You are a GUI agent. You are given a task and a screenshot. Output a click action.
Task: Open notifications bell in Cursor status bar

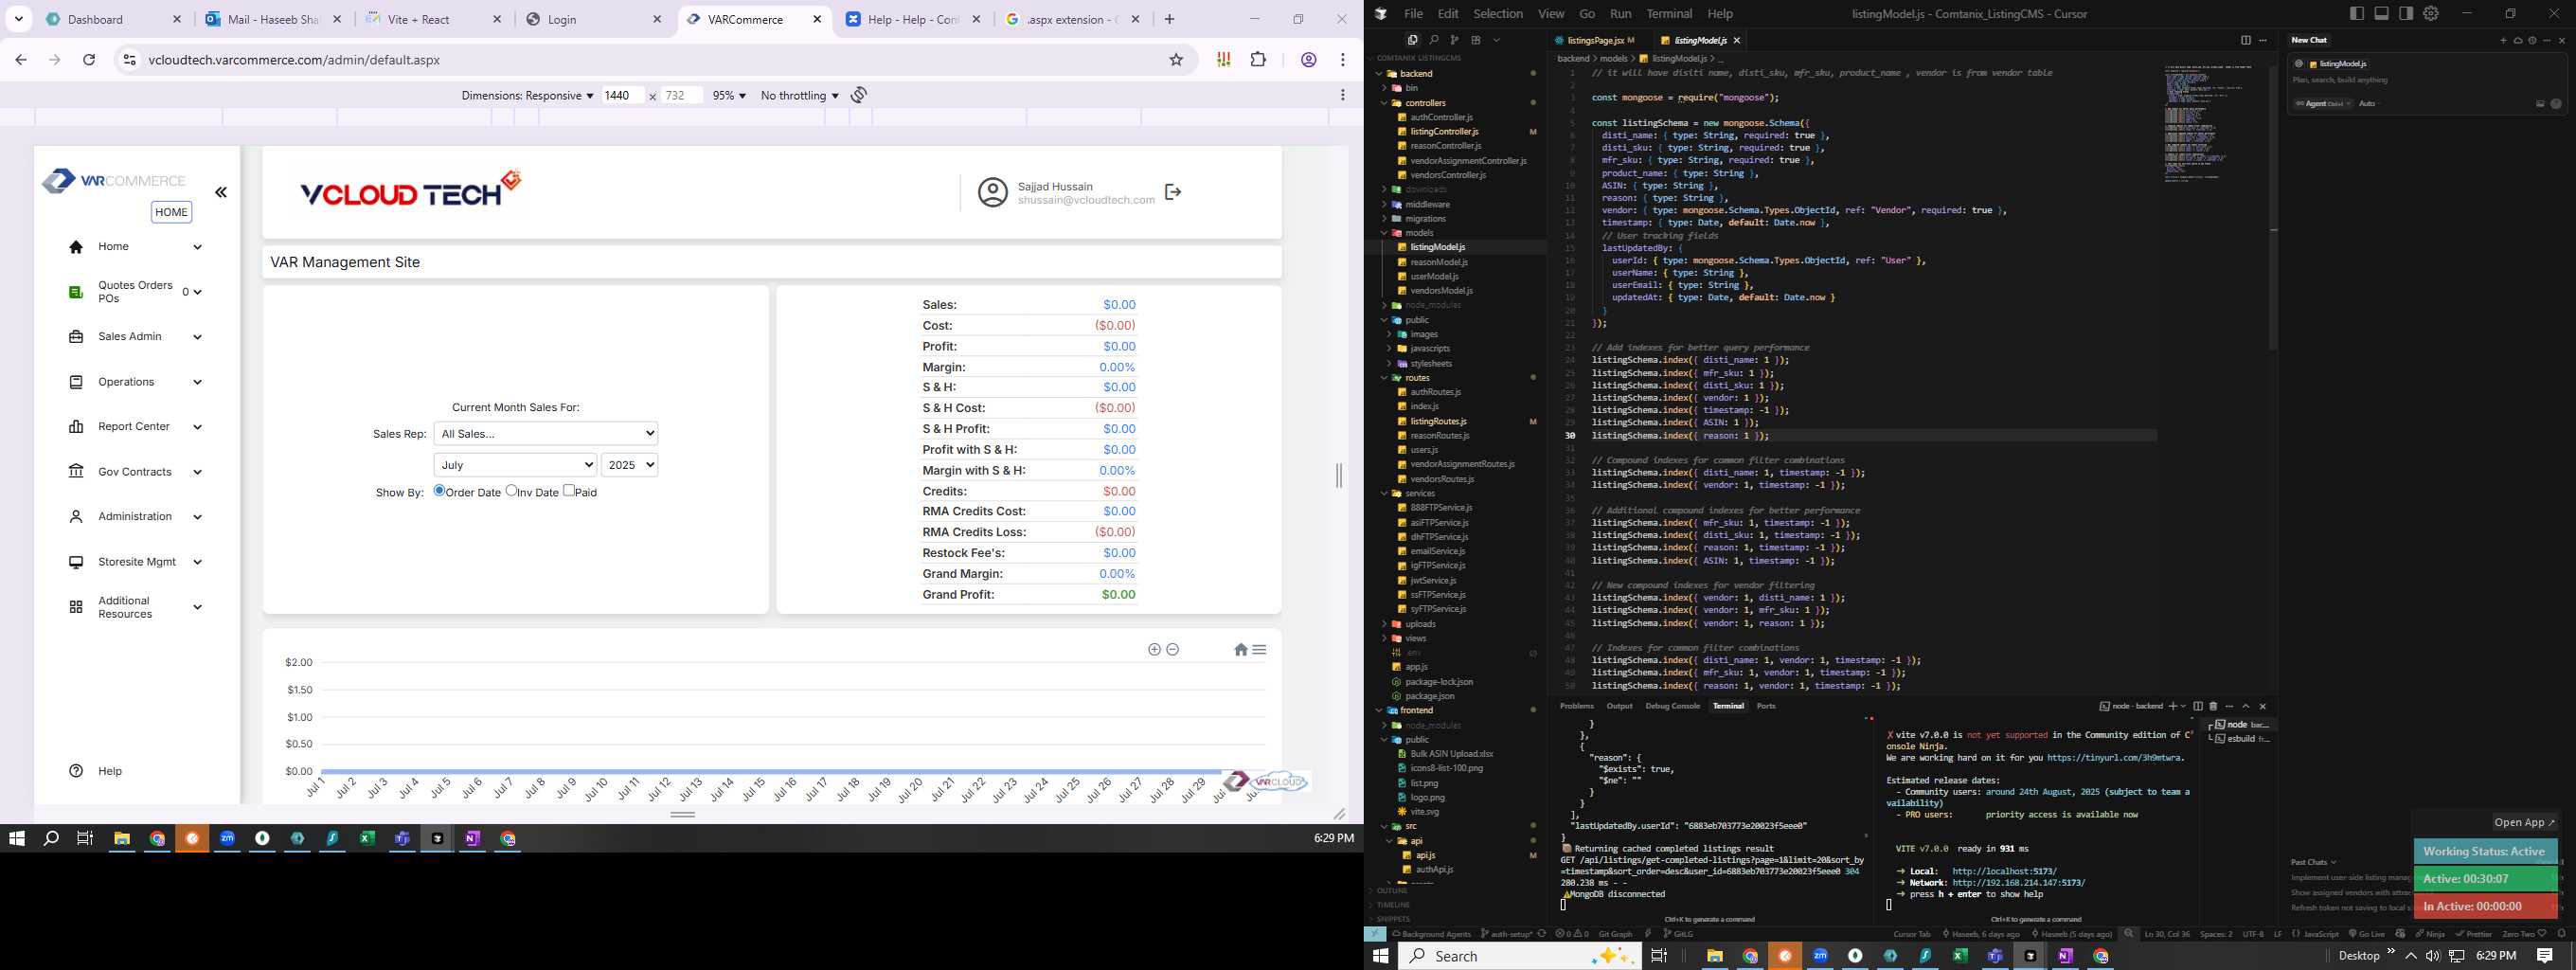click(2562, 934)
